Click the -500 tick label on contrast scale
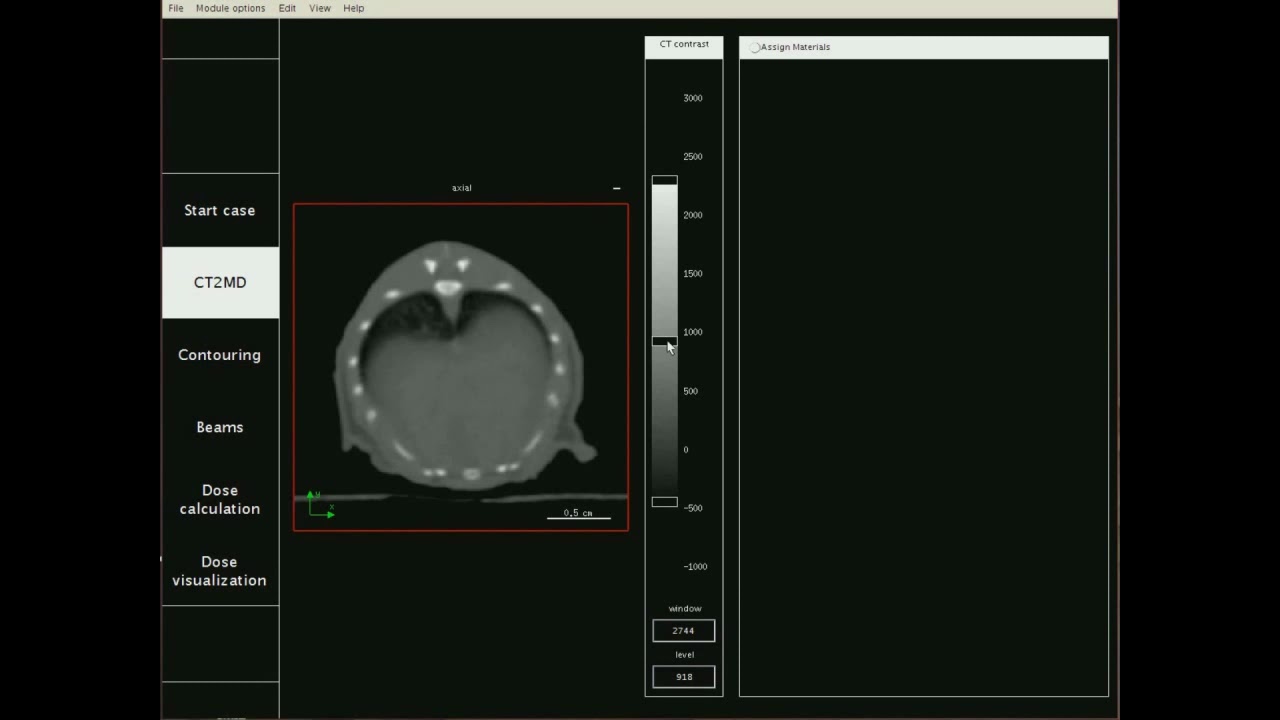This screenshot has width=1280, height=720. pos(693,508)
